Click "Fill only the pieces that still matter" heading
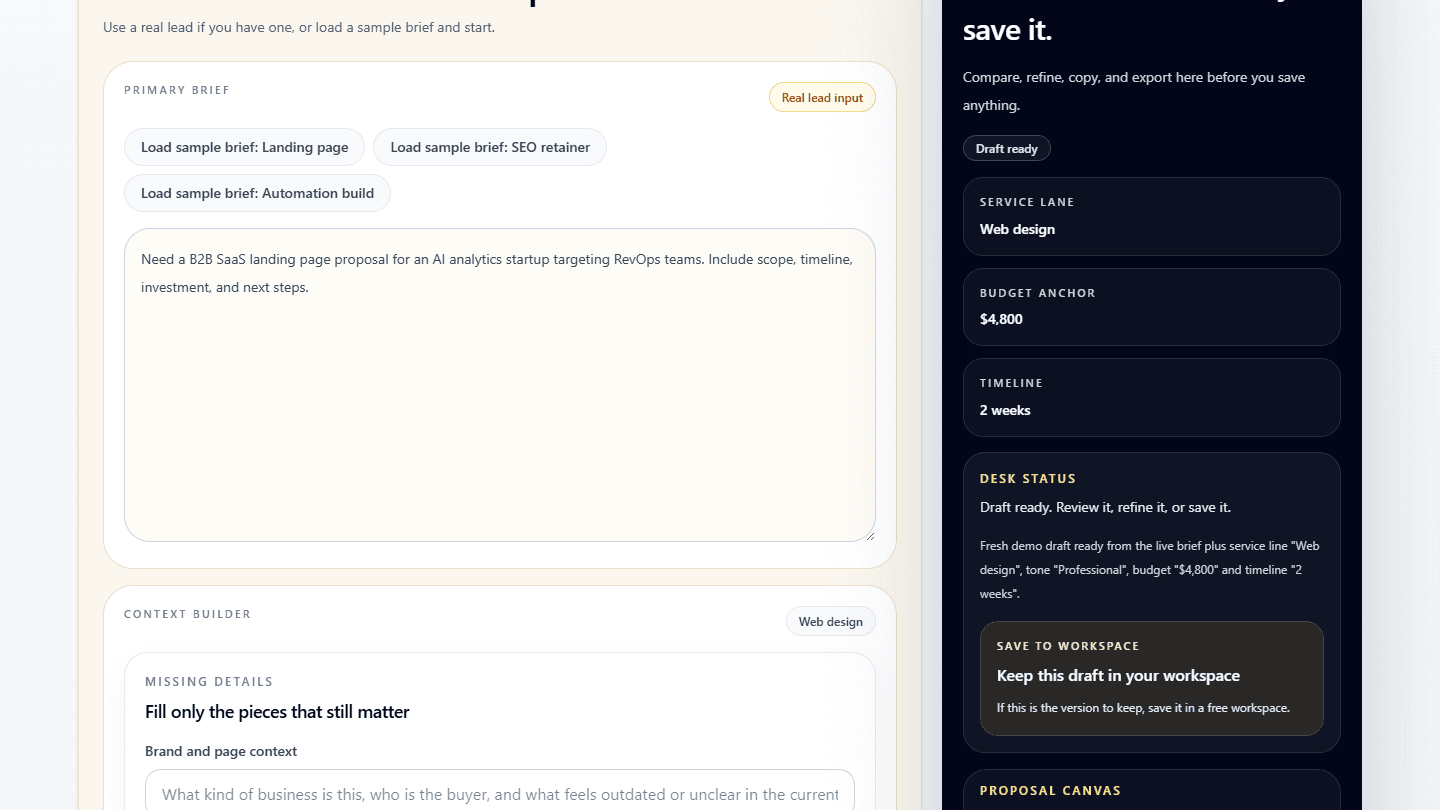Viewport: 1440px width, 810px height. pyautogui.click(x=276, y=711)
